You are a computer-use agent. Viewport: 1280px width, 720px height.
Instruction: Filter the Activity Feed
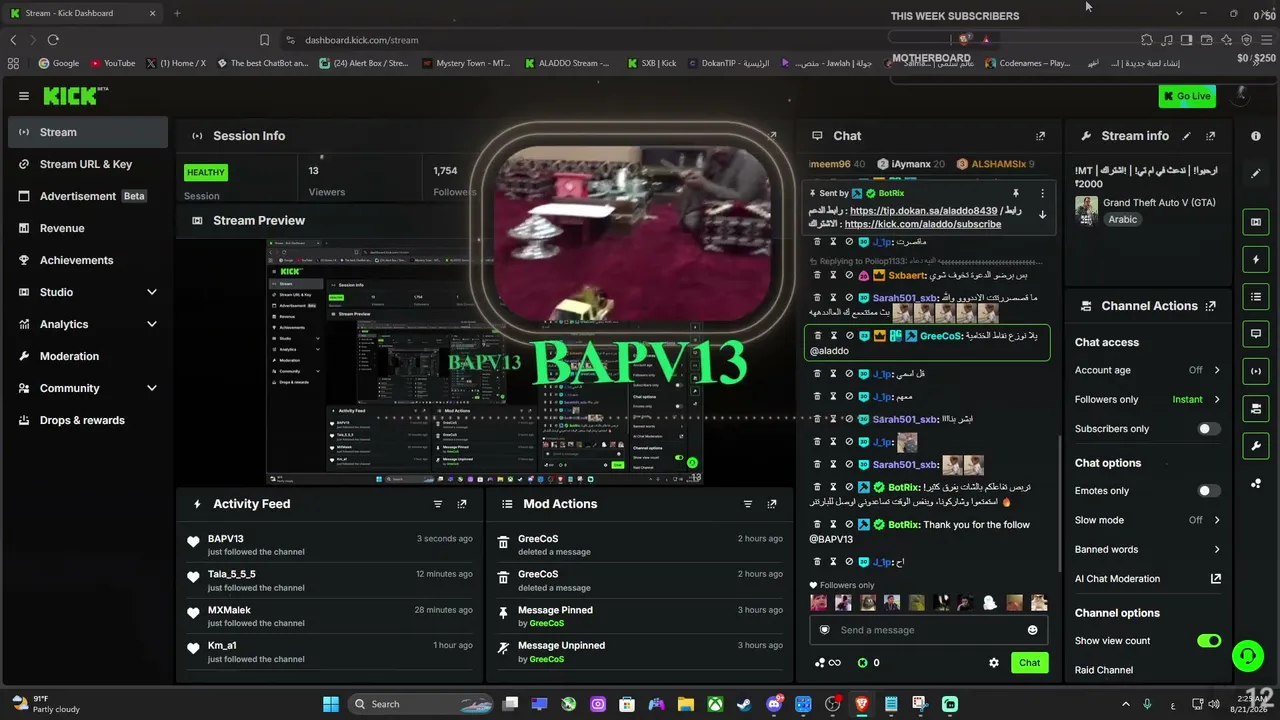438,504
